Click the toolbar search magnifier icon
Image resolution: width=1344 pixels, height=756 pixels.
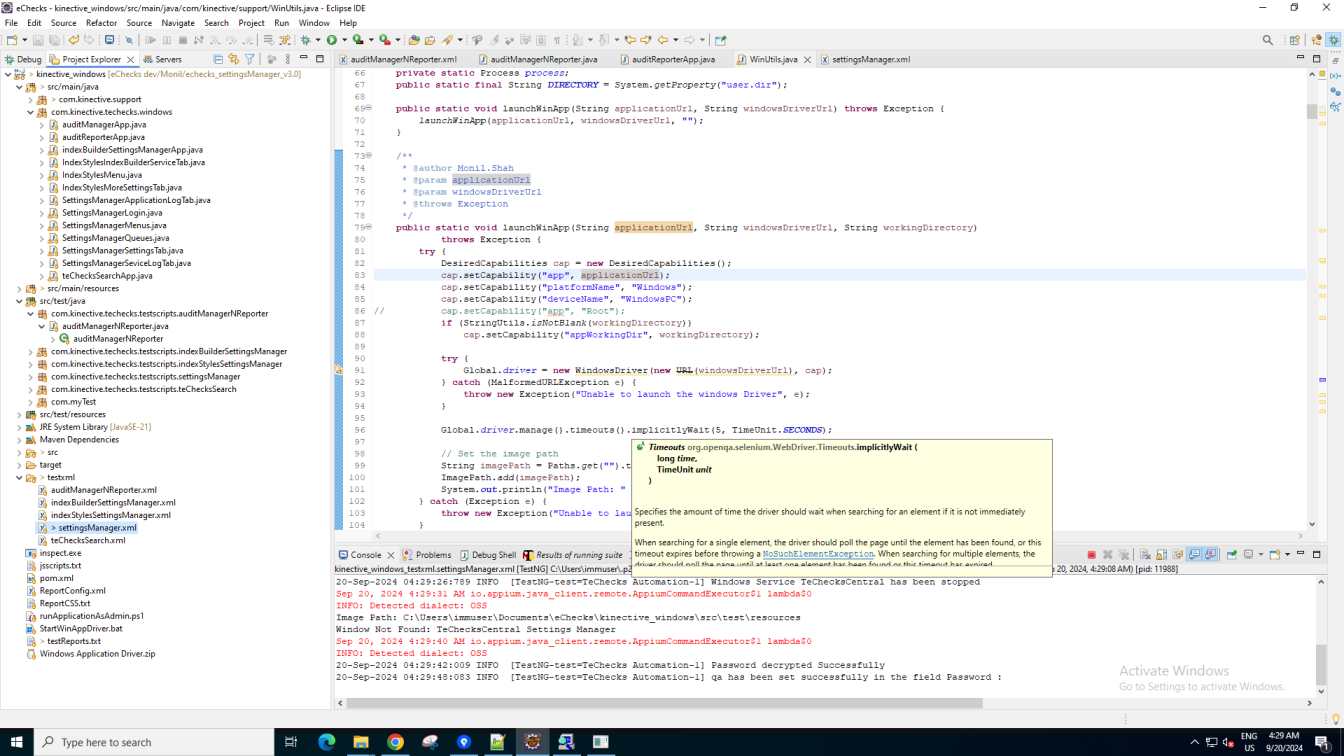click(x=1268, y=40)
